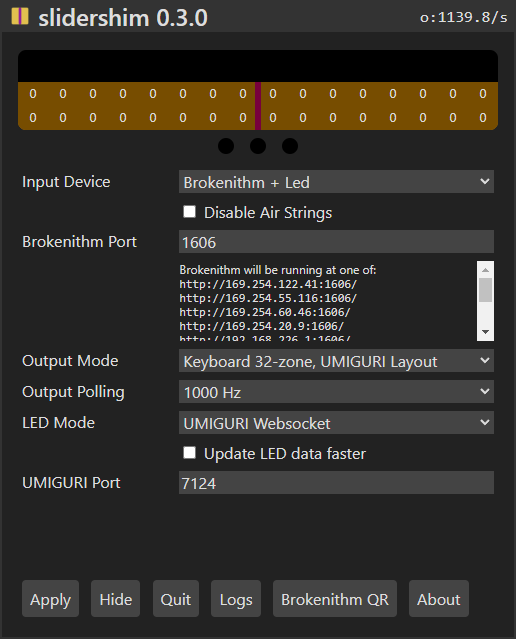
Task: Click the slidershim 0.3.0 title text
Action: tap(123, 18)
